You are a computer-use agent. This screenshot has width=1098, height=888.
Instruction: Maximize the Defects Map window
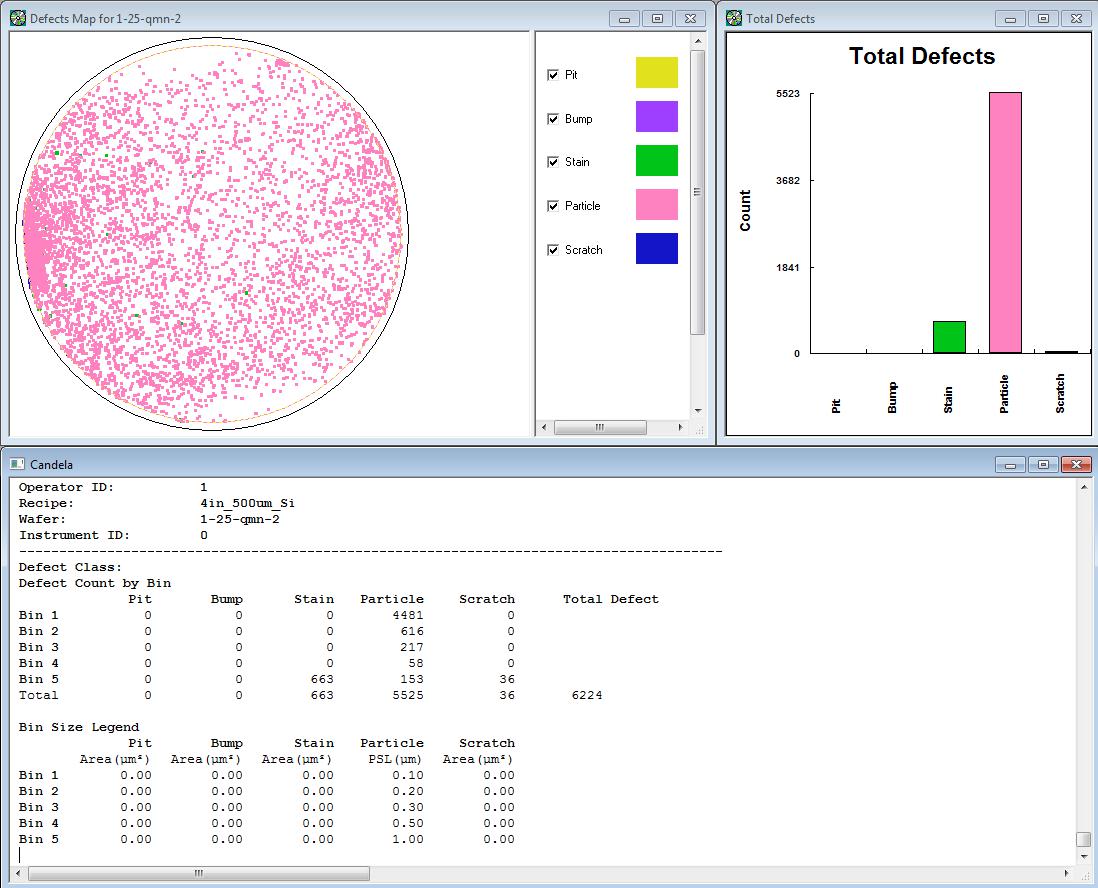[x=657, y=18]
